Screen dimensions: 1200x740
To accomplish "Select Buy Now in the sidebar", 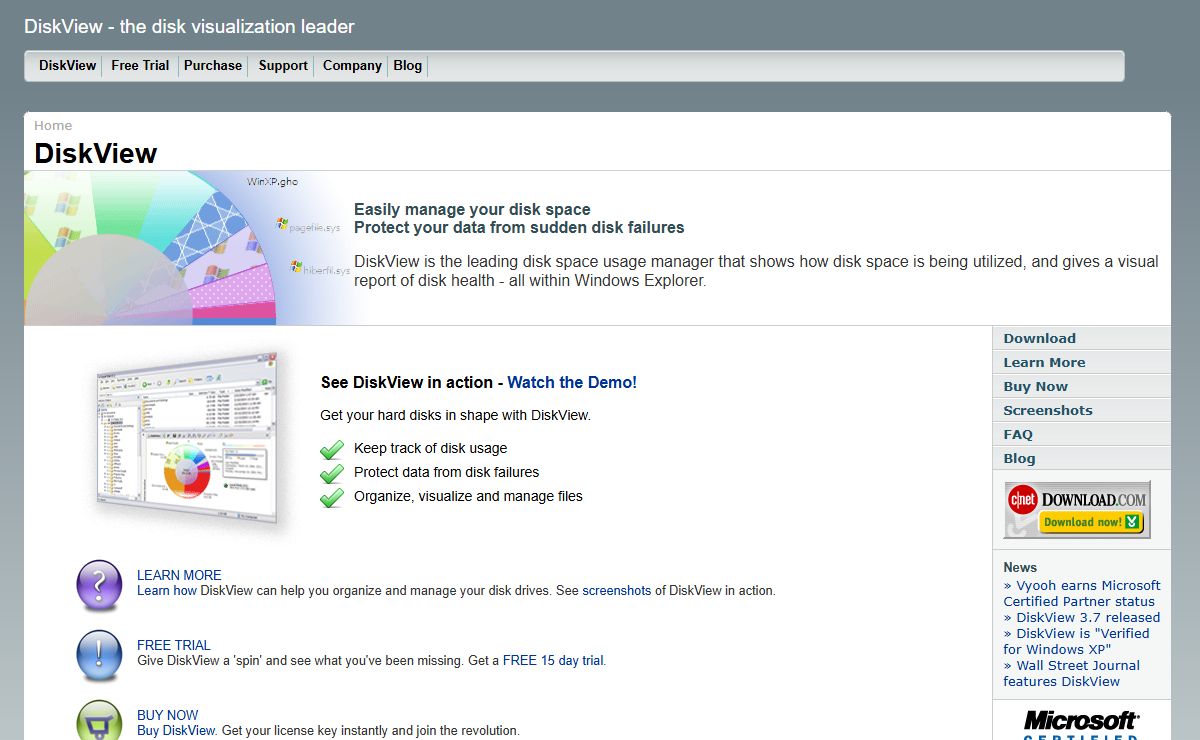I will [x=1081, y=386].
